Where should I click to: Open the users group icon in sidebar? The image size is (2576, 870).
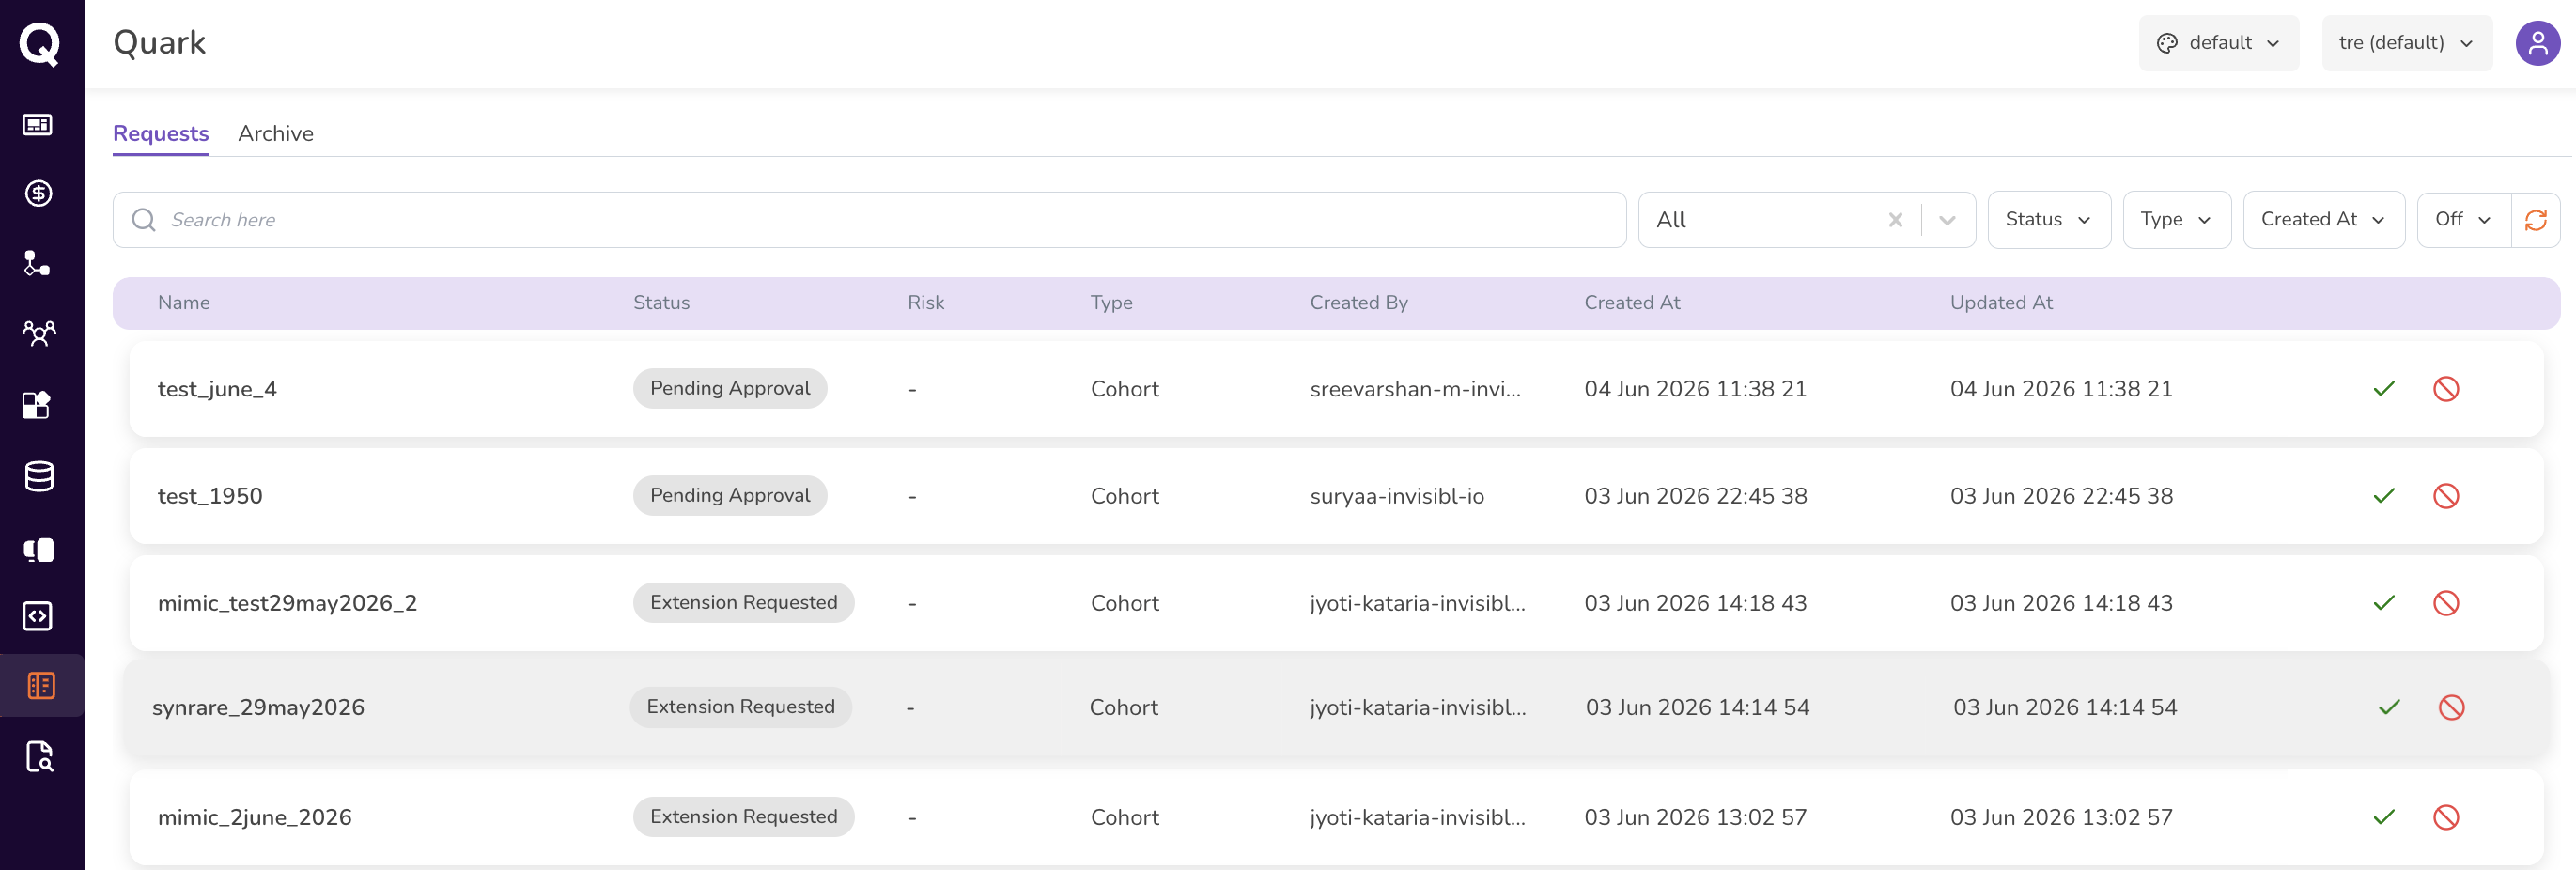pos(39,333)
